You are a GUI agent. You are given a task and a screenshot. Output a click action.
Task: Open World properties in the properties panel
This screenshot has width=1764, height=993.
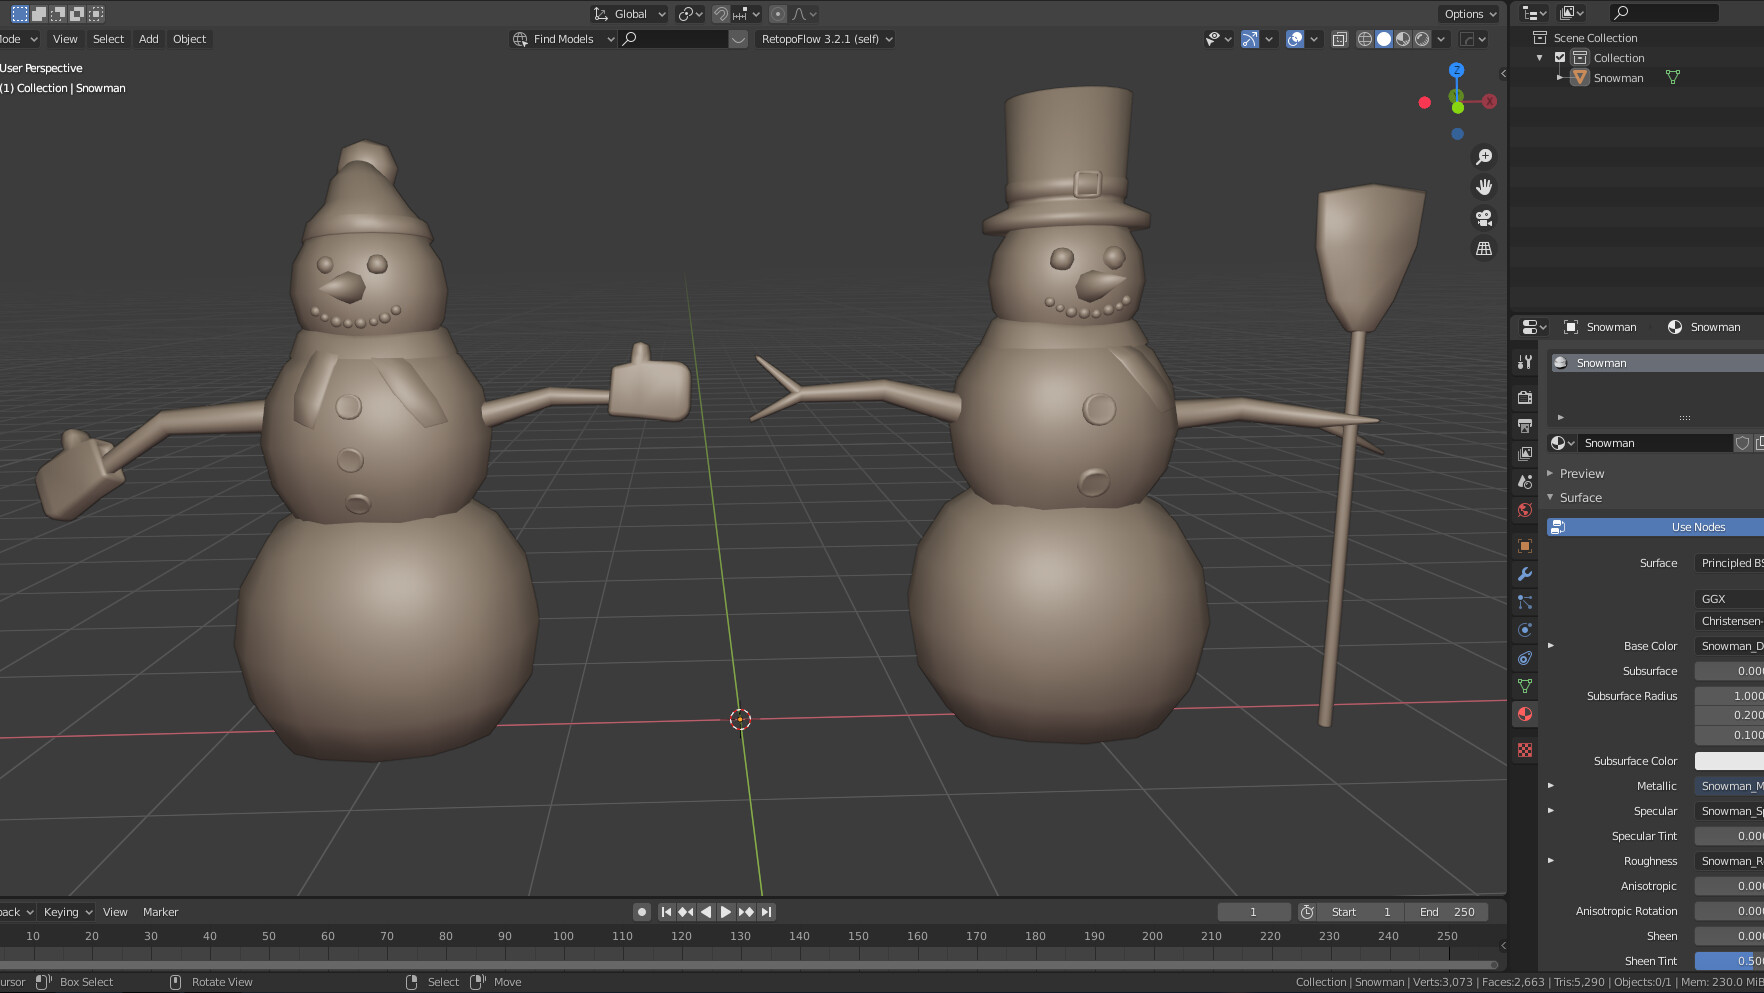click(1524, 510)
